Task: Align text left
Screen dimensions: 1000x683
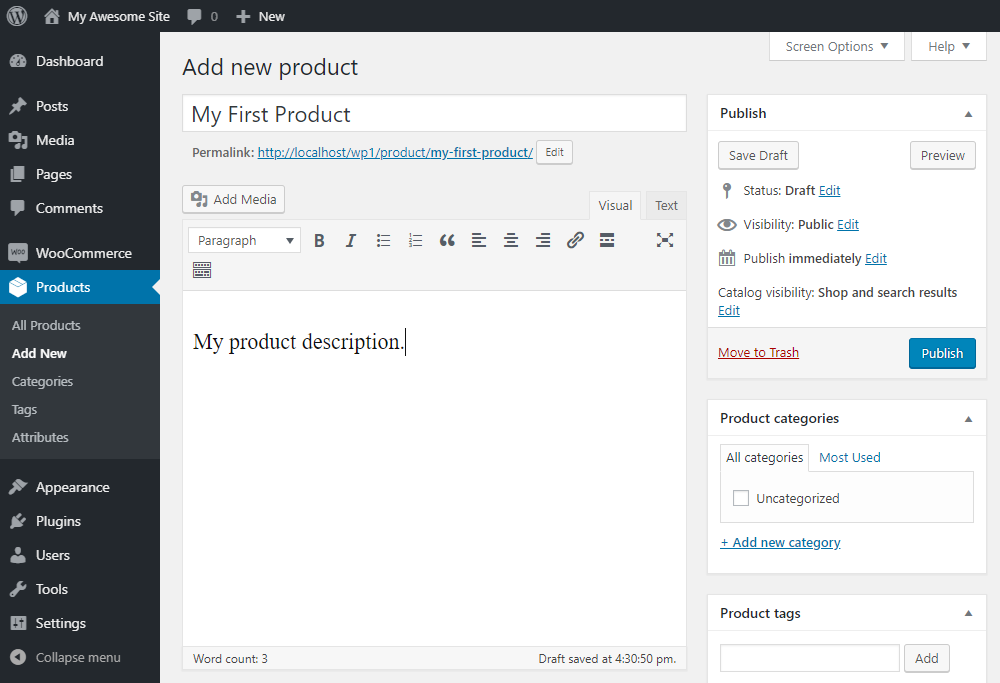Action: click(x=479, y=240)
